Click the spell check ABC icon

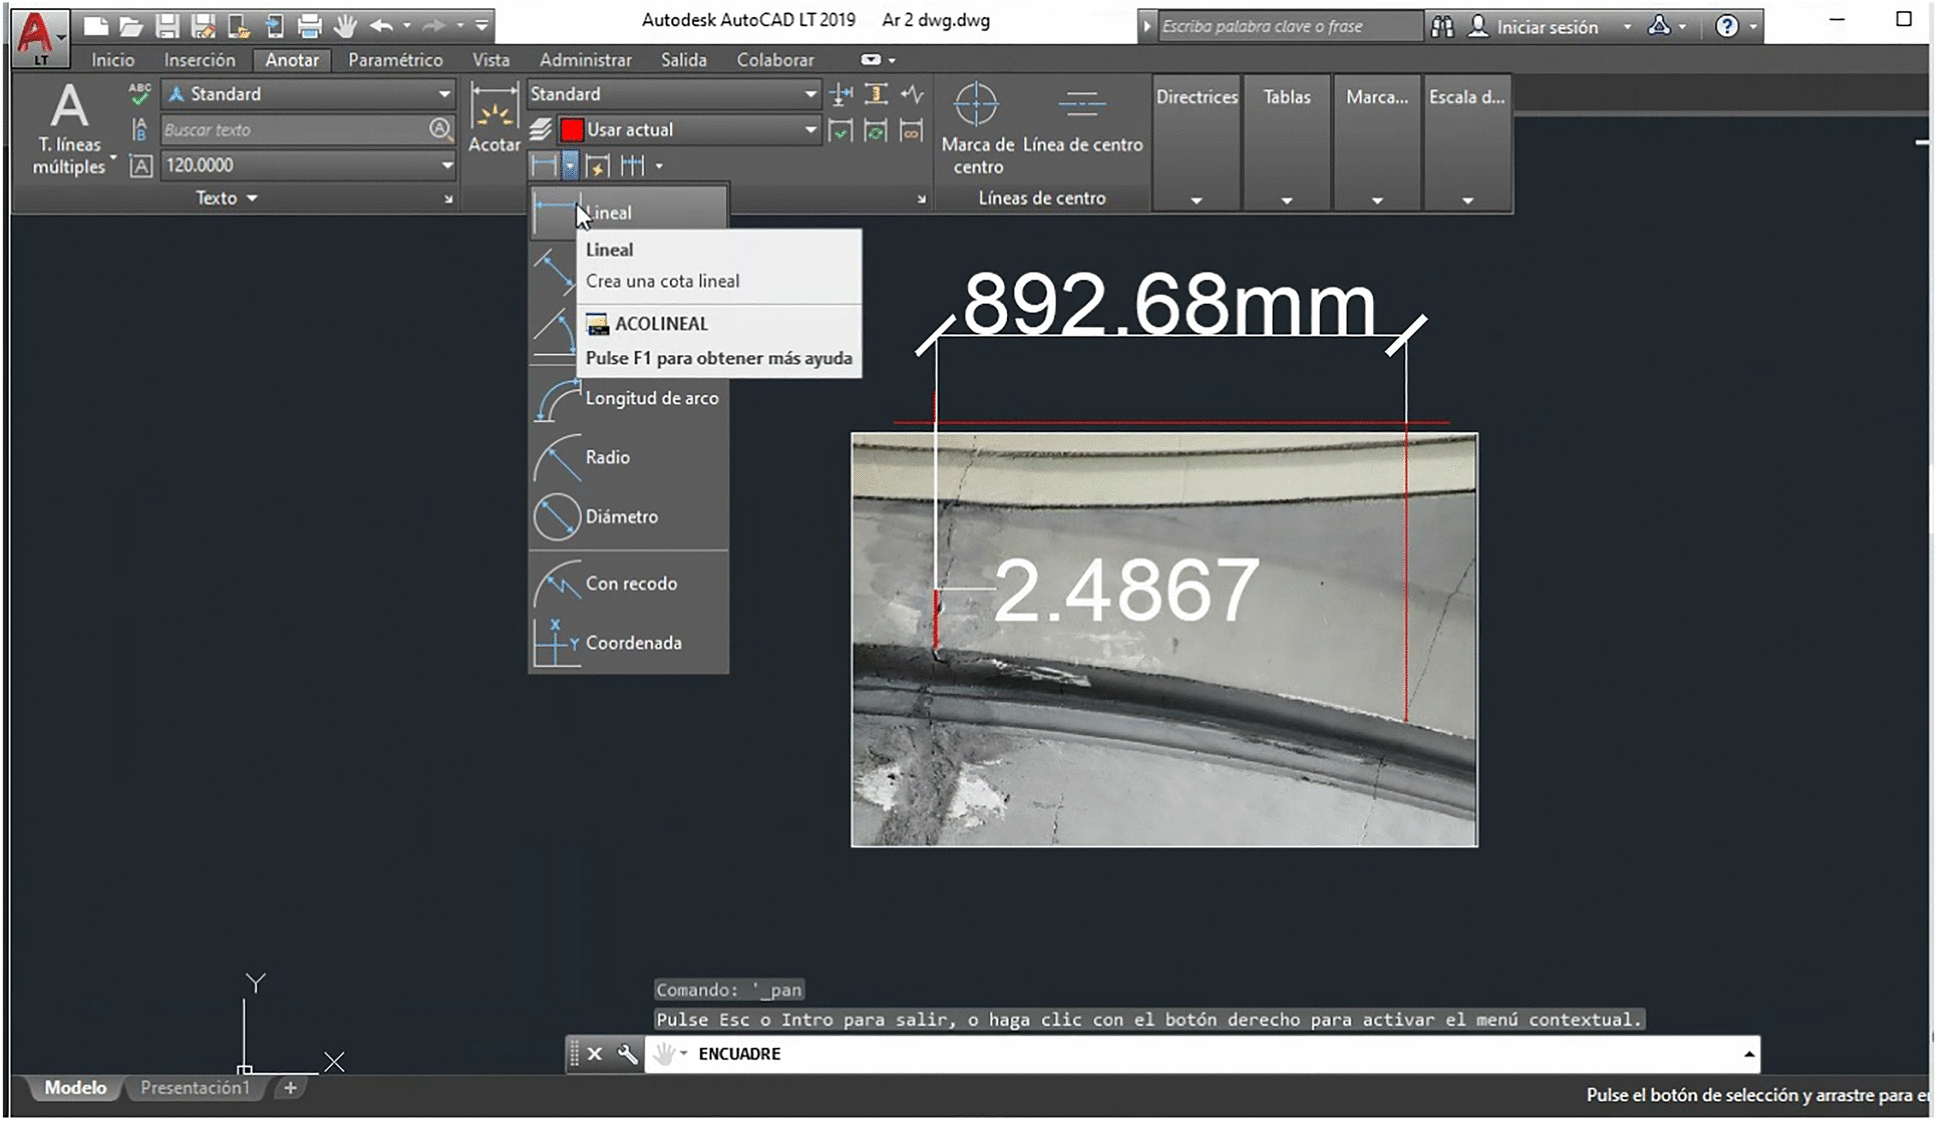140,94
